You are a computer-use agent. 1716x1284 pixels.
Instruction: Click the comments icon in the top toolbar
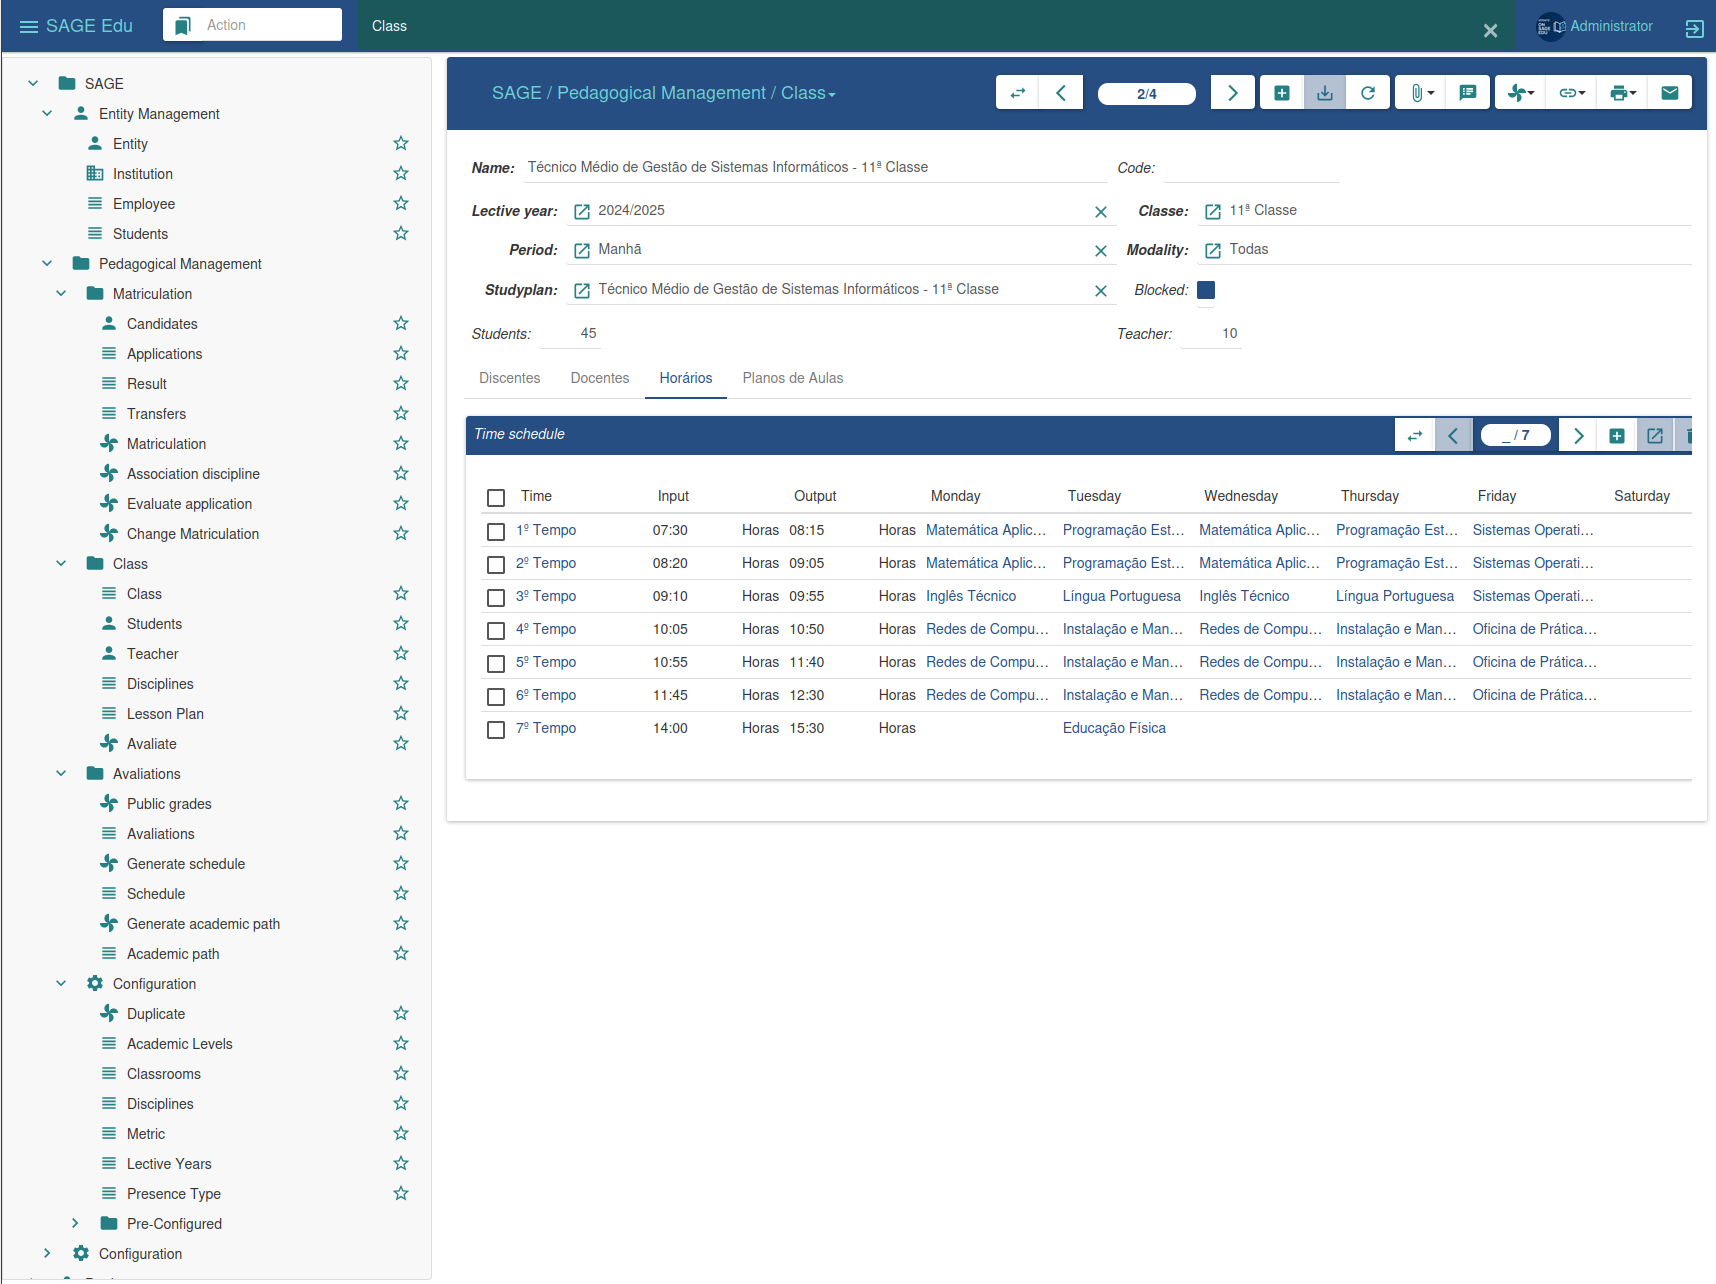(1468, 92)
